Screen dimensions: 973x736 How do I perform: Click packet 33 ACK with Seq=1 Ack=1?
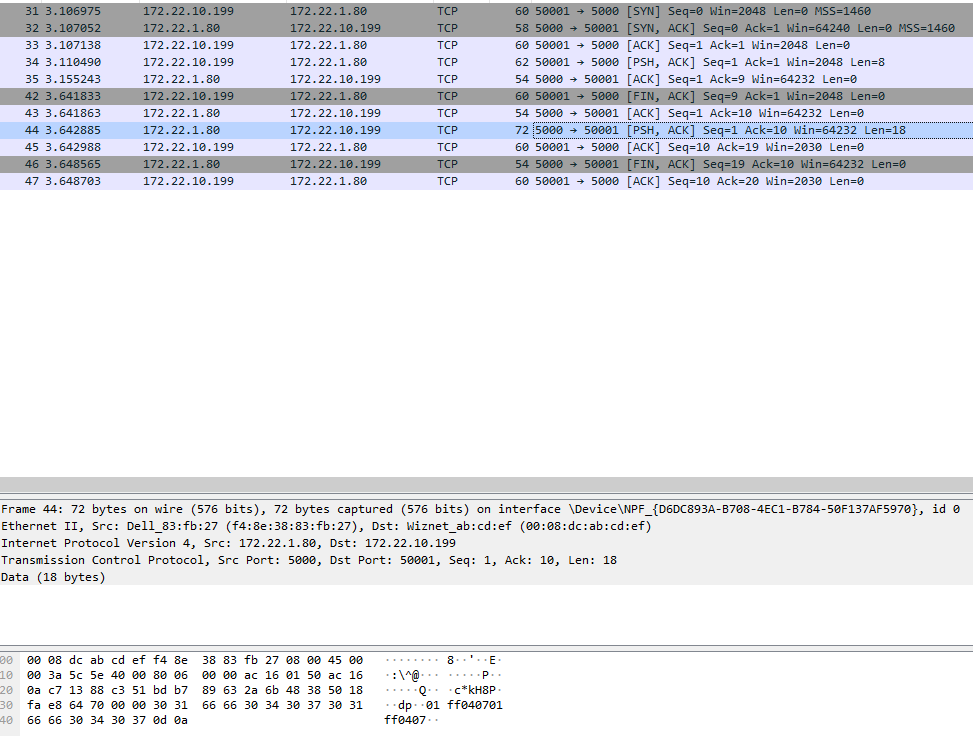[486, 45]
